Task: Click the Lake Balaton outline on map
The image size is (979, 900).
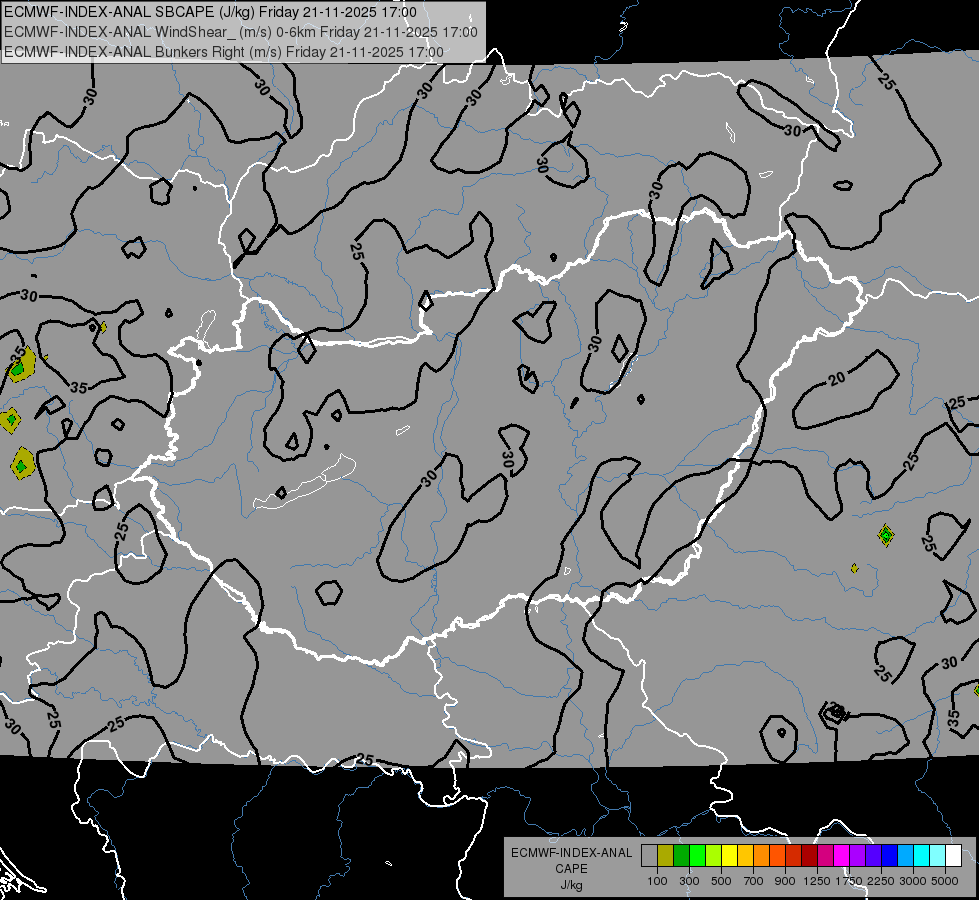Action: coord(304,482)
